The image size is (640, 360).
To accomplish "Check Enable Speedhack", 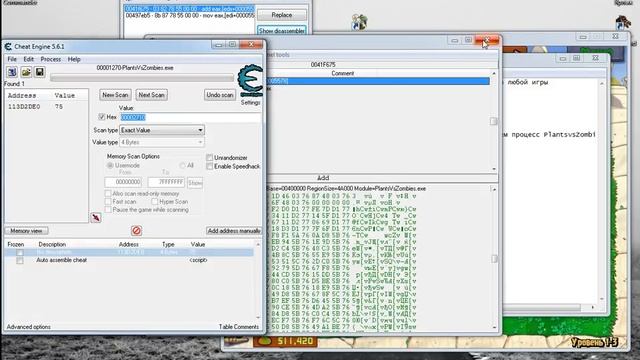I will 209,166.
